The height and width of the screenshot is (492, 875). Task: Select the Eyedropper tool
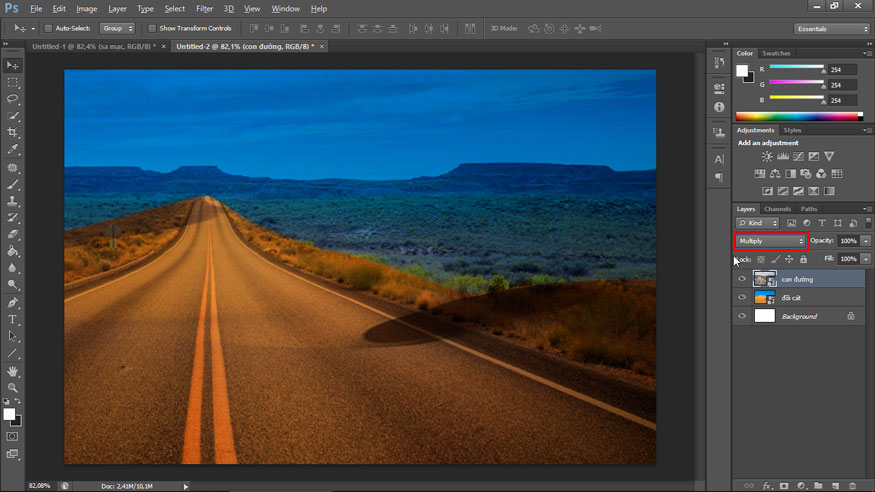(13, 149)
